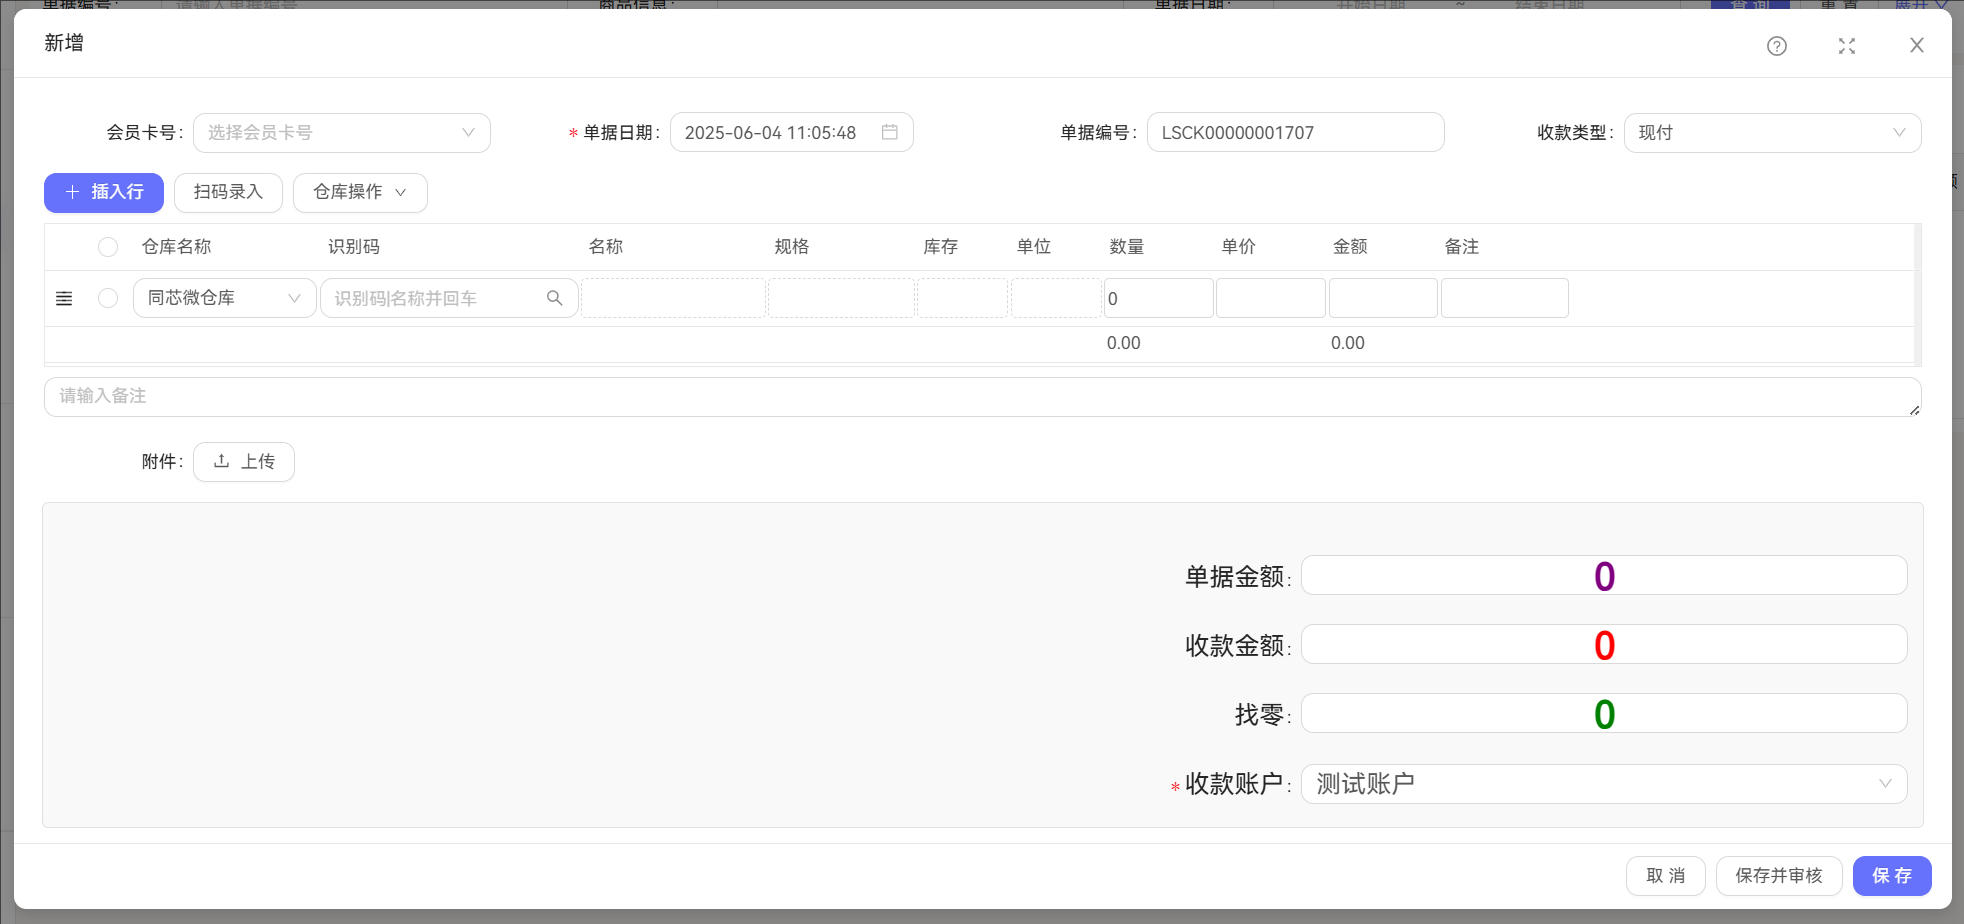Image resolution: width=1964 pixels, height=924 pixels.
Task: Click the upload icon next to 附件
Action: click(222, 461)
